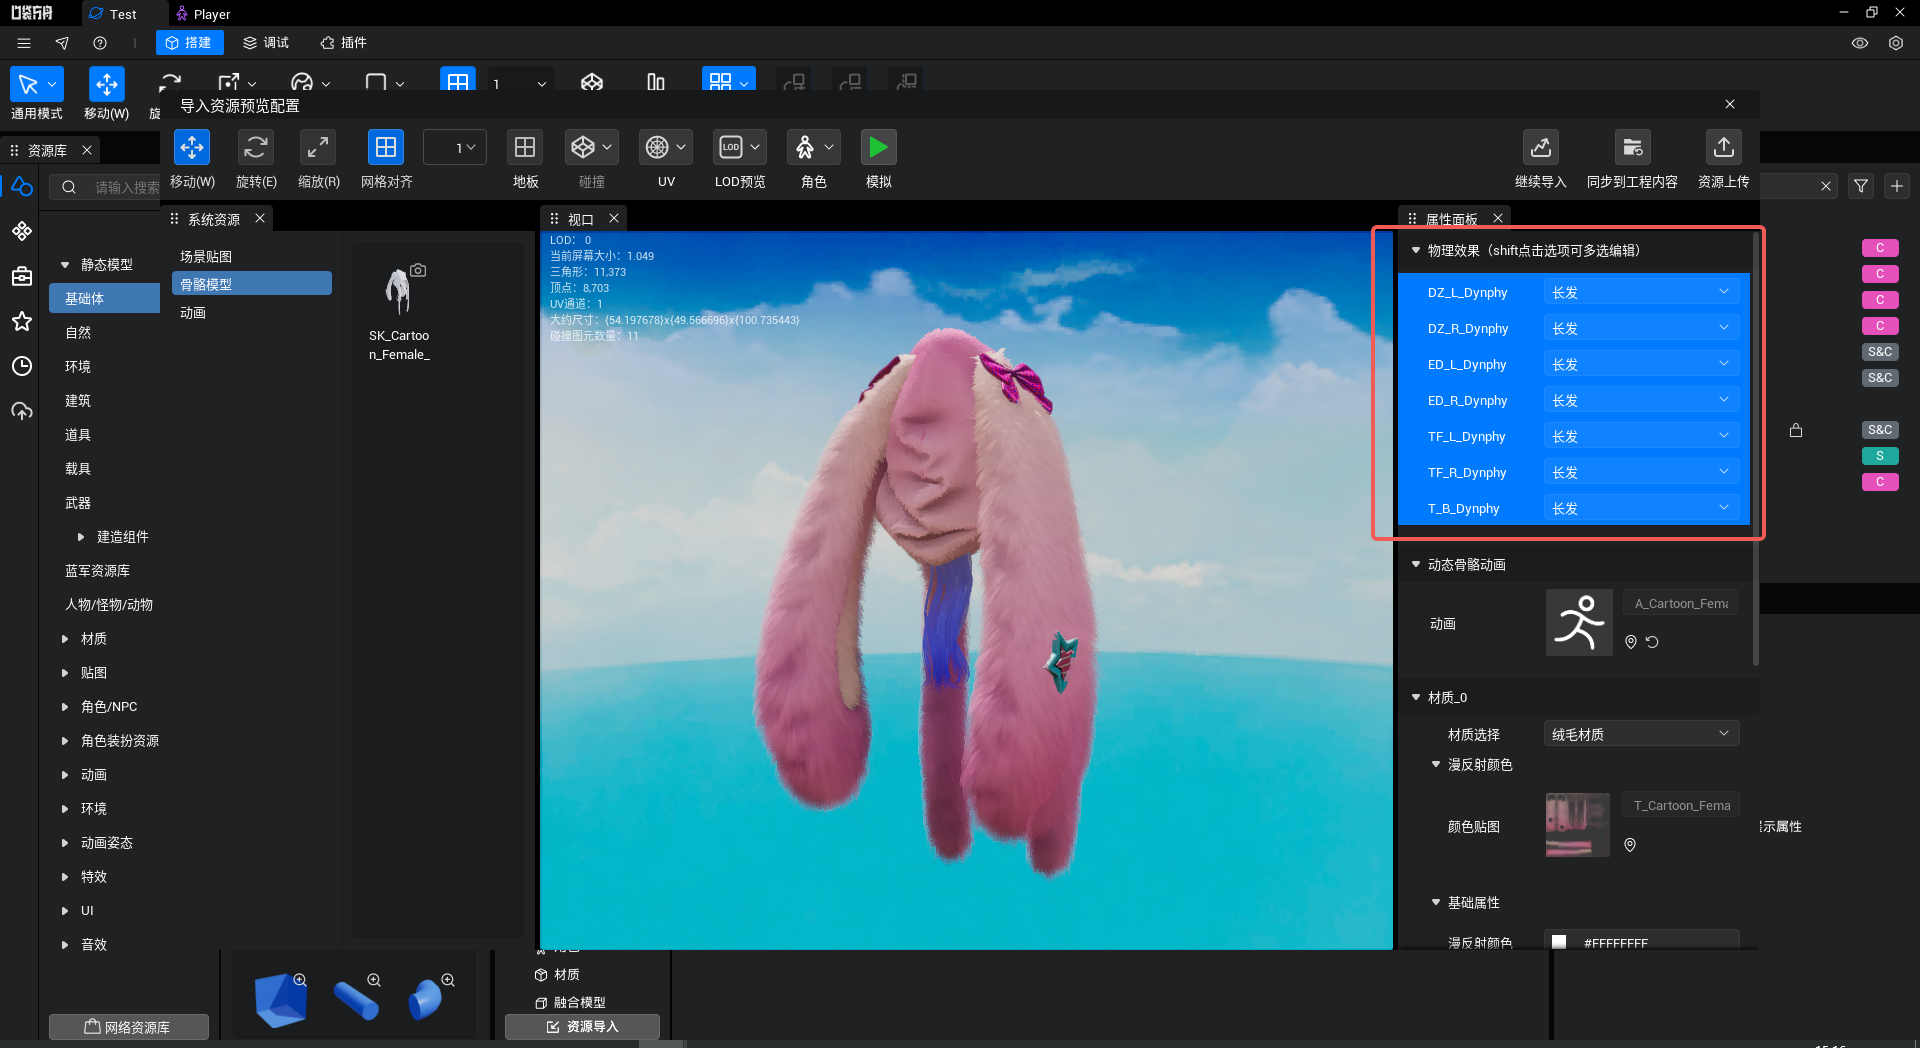Open the LOD preview options
Screen dimensions: 1920x1048
click(x=740, y=148)
